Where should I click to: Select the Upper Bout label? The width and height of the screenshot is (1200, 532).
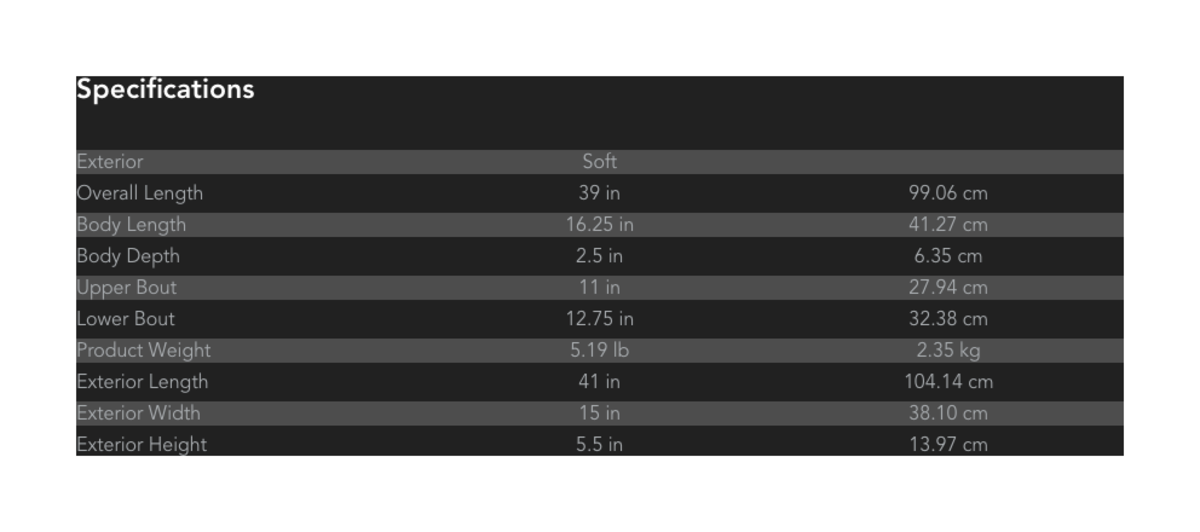coord(127,288)
